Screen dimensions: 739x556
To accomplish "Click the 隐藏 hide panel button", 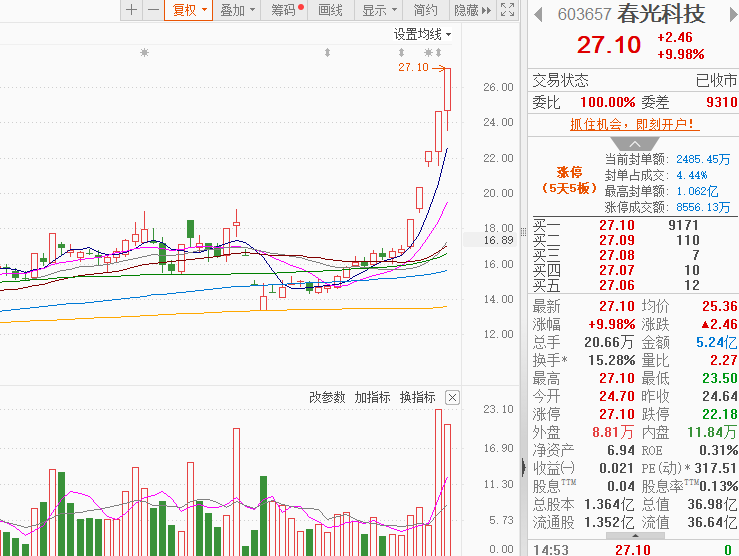I will (x=472, y=10).
